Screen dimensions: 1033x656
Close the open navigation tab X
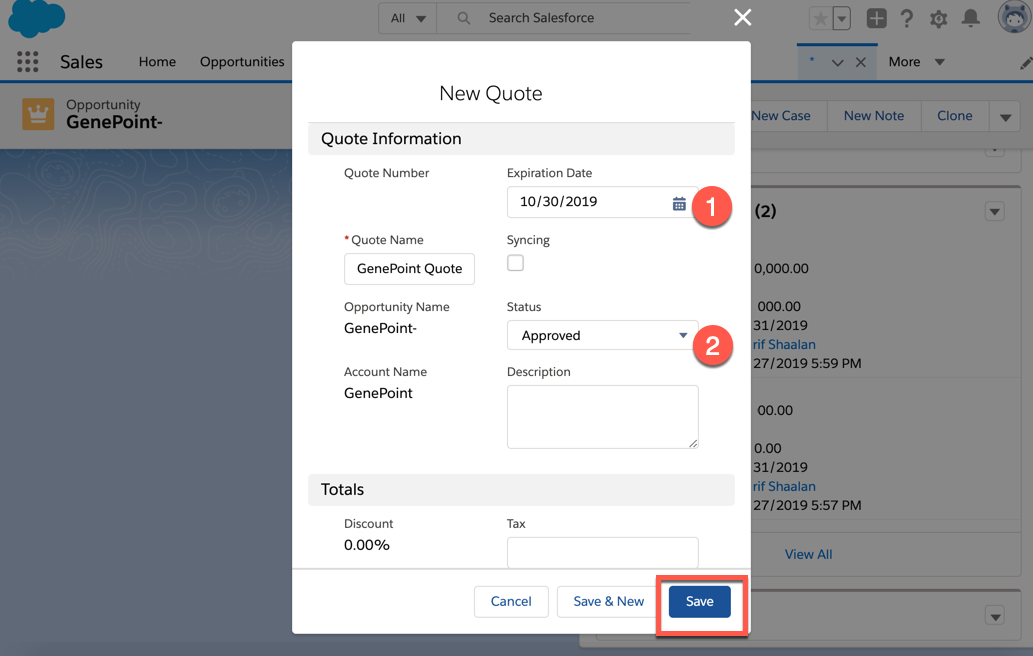[x=860, y=63]
